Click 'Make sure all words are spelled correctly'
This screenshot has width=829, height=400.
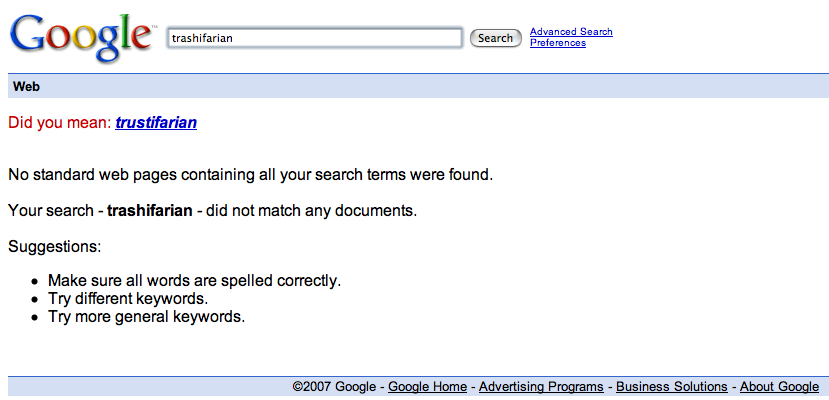[x=195, y=281]
